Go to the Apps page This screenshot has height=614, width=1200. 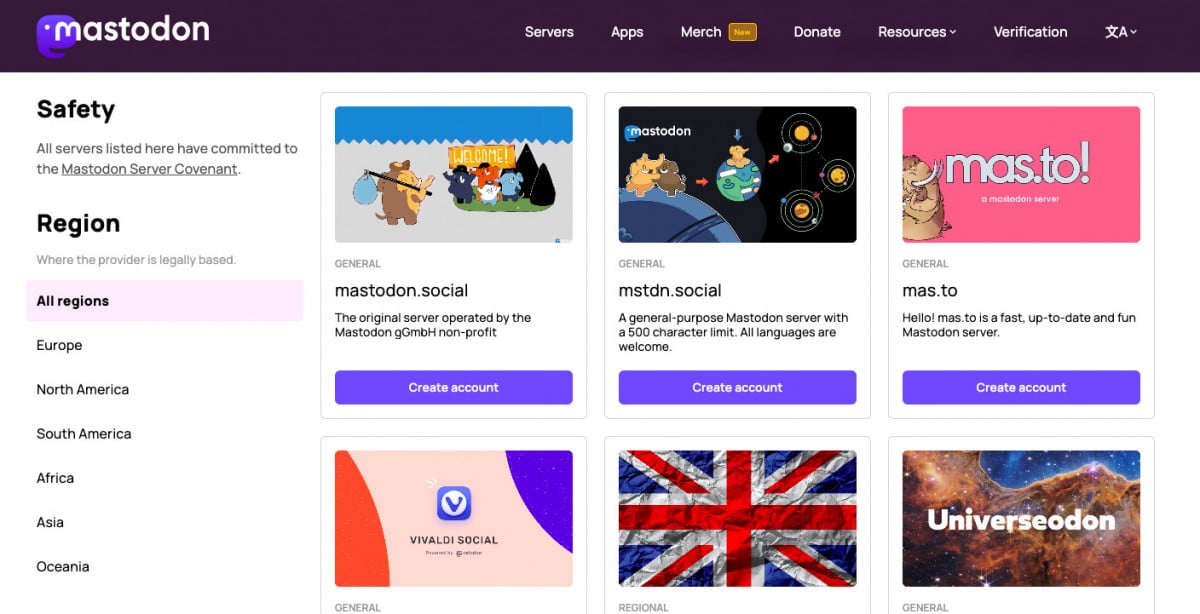pos(627,32)
